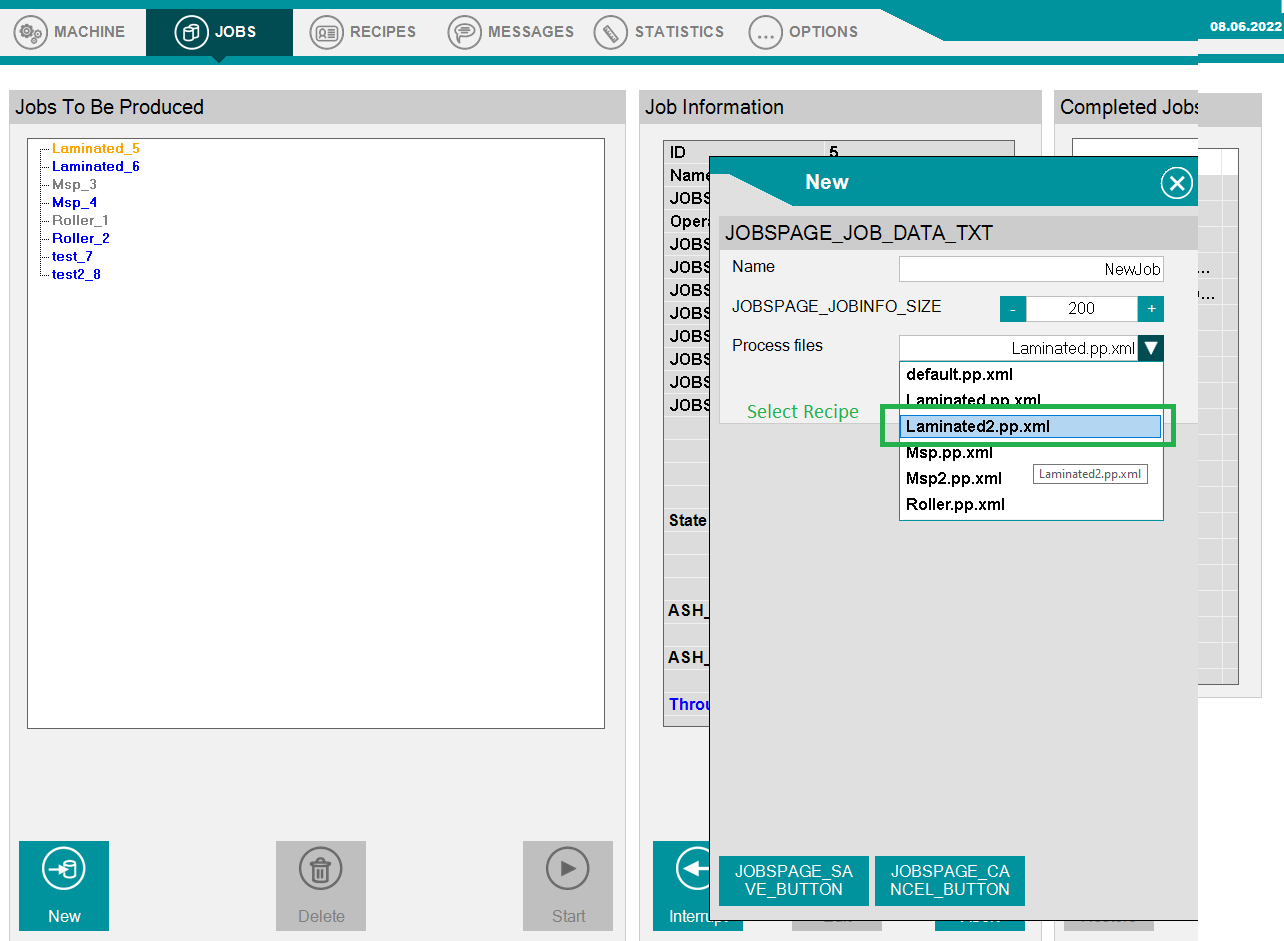Click the JOBSPAGE_CANCEL_BUTTON

tap(949, 880)
